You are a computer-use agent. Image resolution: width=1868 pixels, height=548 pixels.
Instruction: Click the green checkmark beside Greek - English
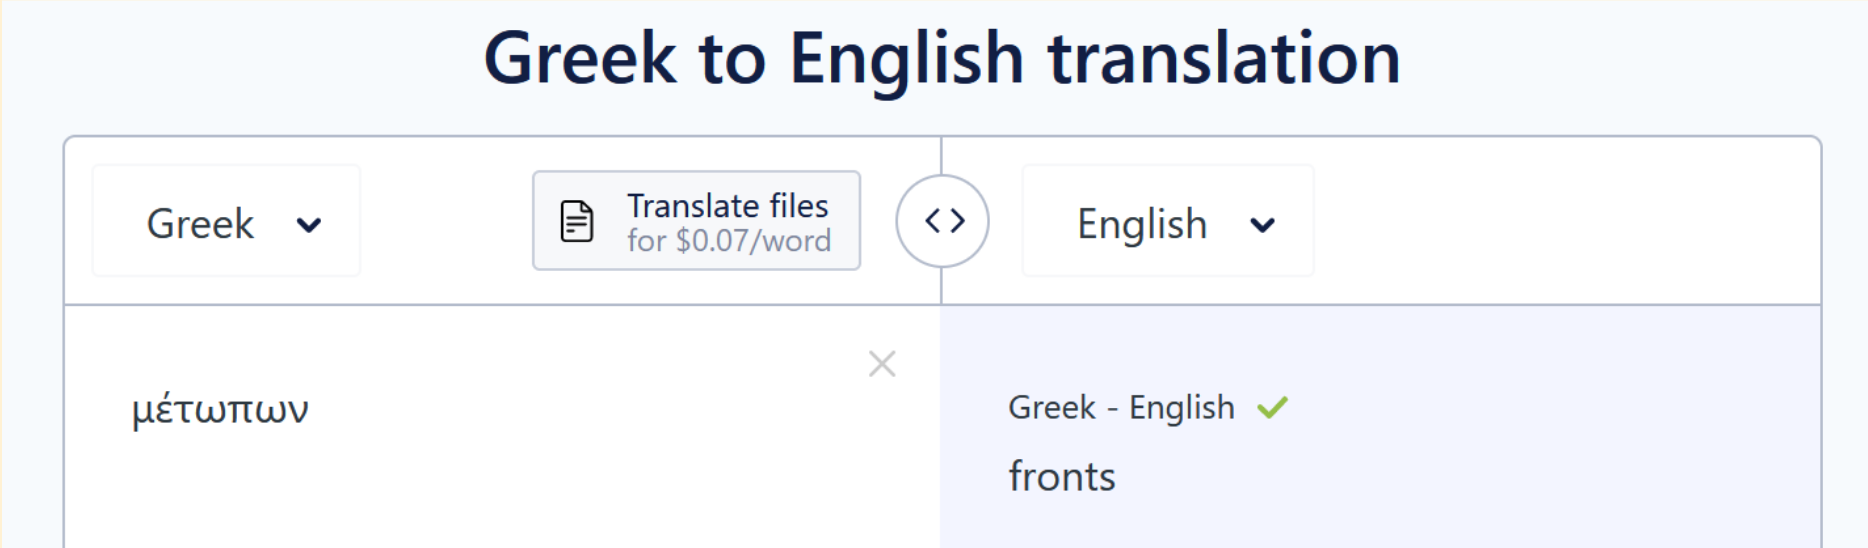[1272, 408]
